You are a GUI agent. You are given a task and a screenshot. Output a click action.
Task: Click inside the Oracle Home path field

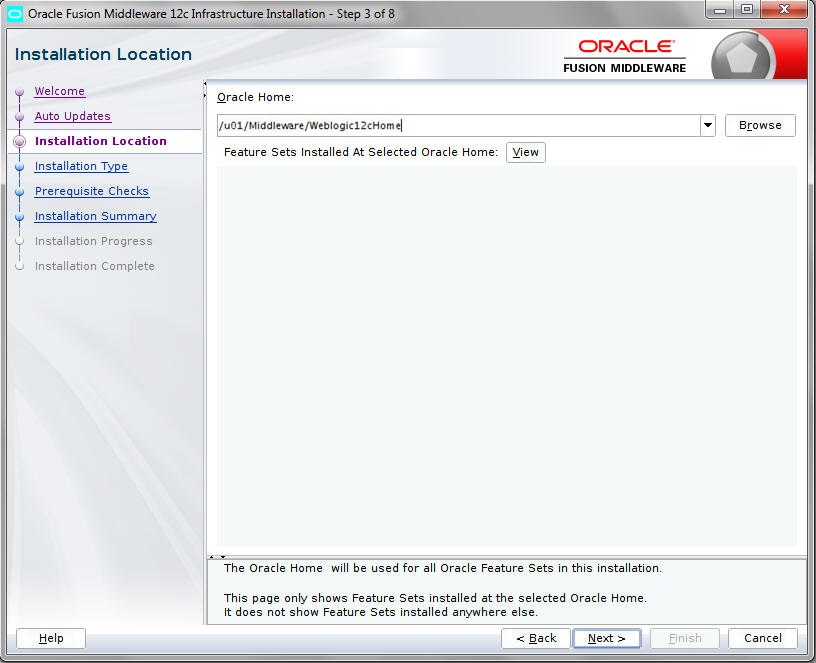click(x=458, y=125)
